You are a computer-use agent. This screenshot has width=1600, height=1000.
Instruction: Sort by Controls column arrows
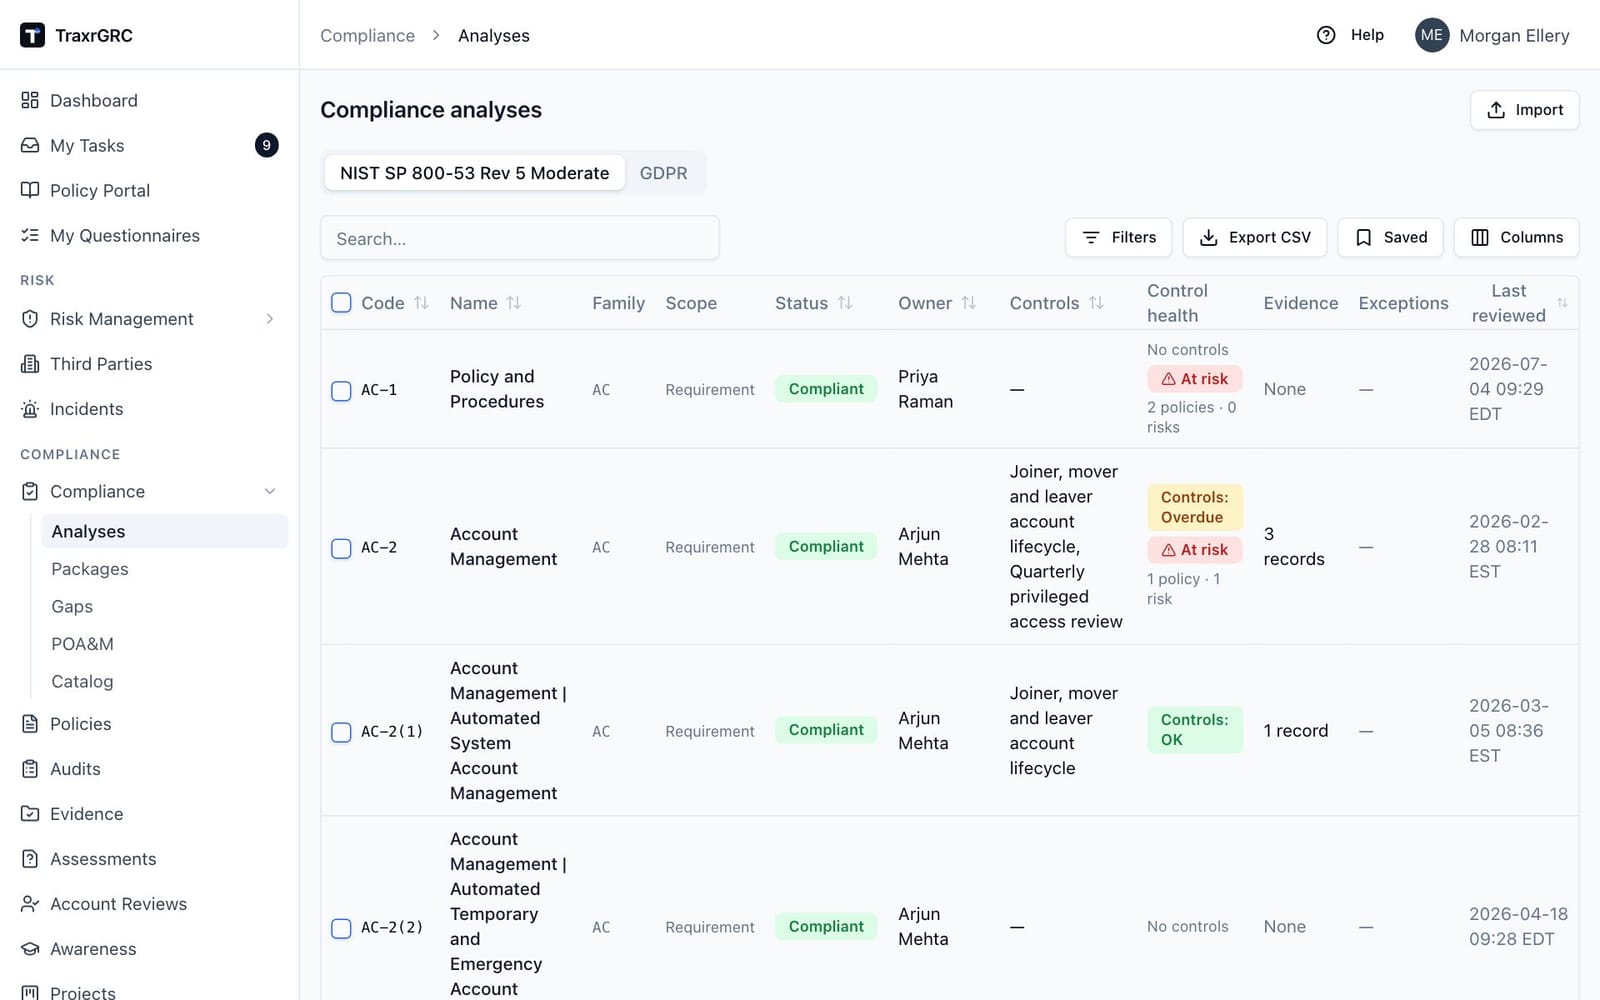pyautogui.click(x=1096, y=303)
